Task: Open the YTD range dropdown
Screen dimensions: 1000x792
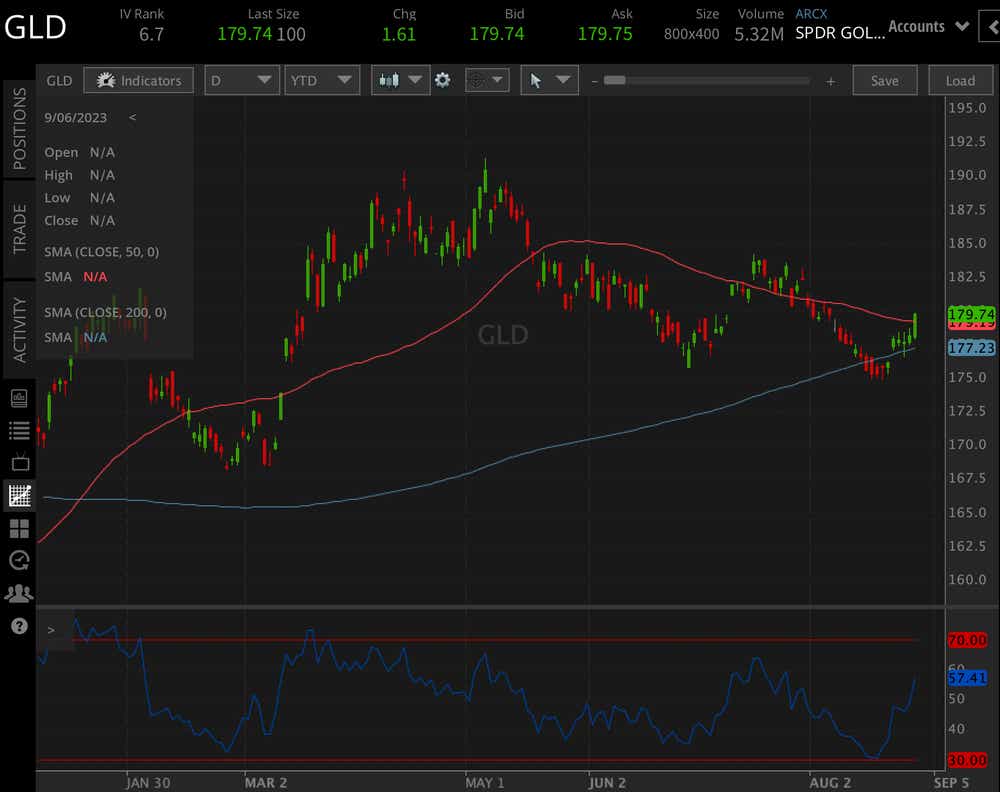Action: coord(321,81)
